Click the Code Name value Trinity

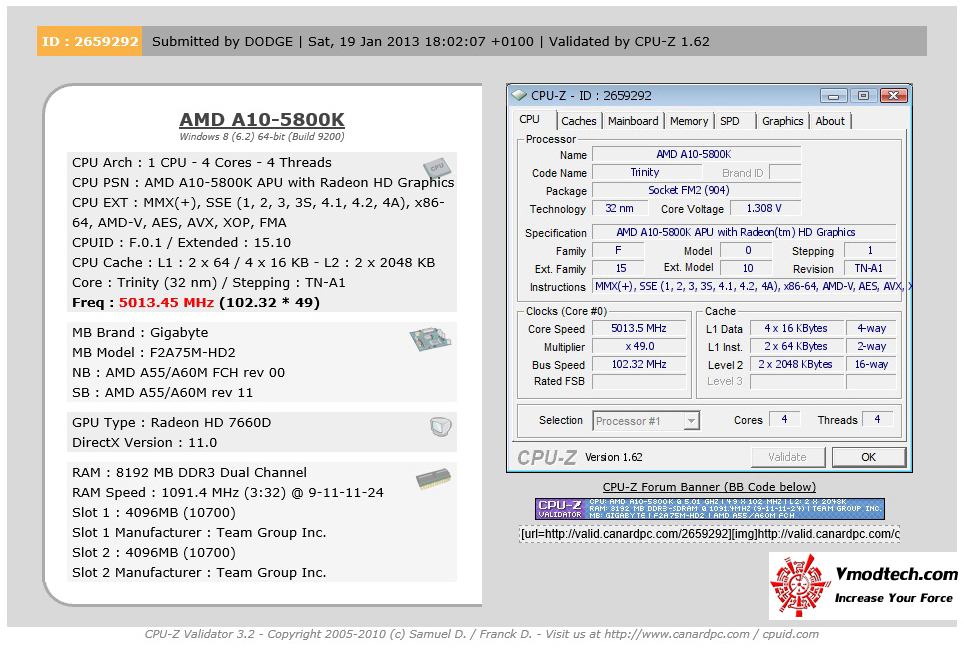tap(647, 172)
